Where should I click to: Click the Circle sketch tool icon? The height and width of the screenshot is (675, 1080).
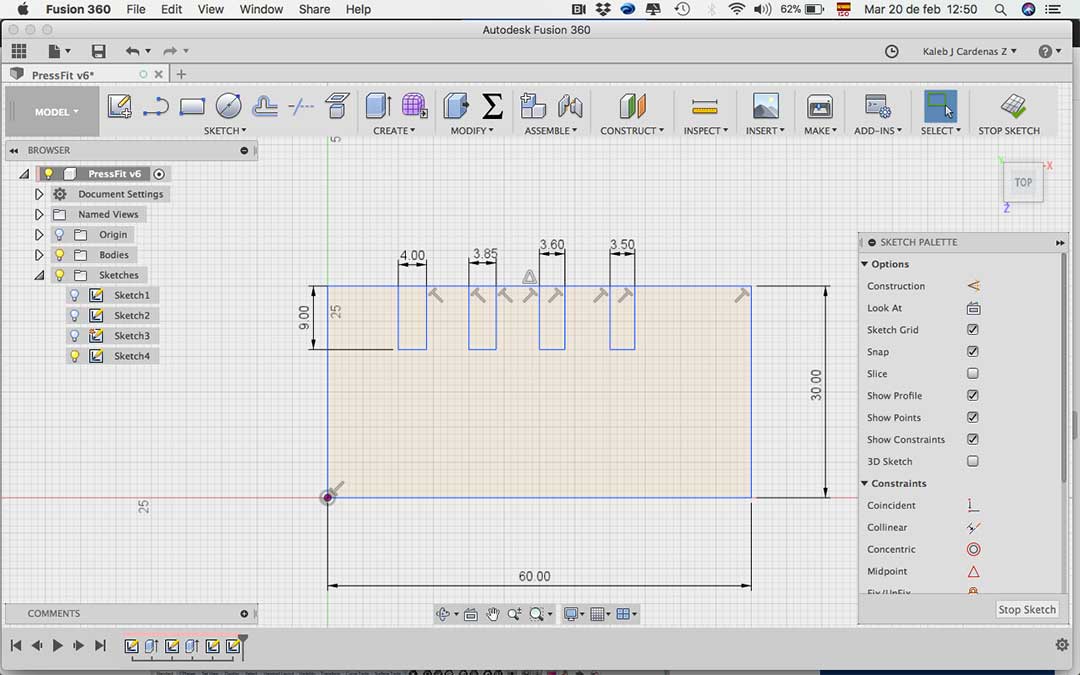228,106
